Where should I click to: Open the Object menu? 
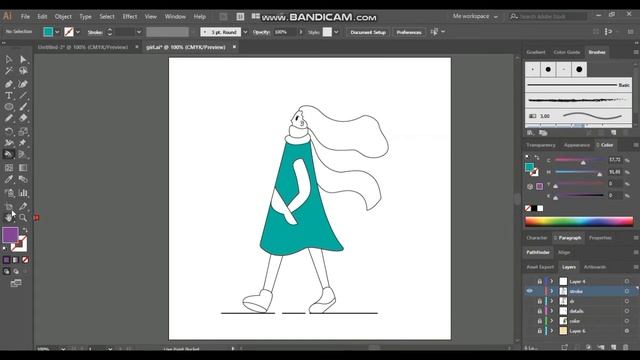[x=63, y=16]
